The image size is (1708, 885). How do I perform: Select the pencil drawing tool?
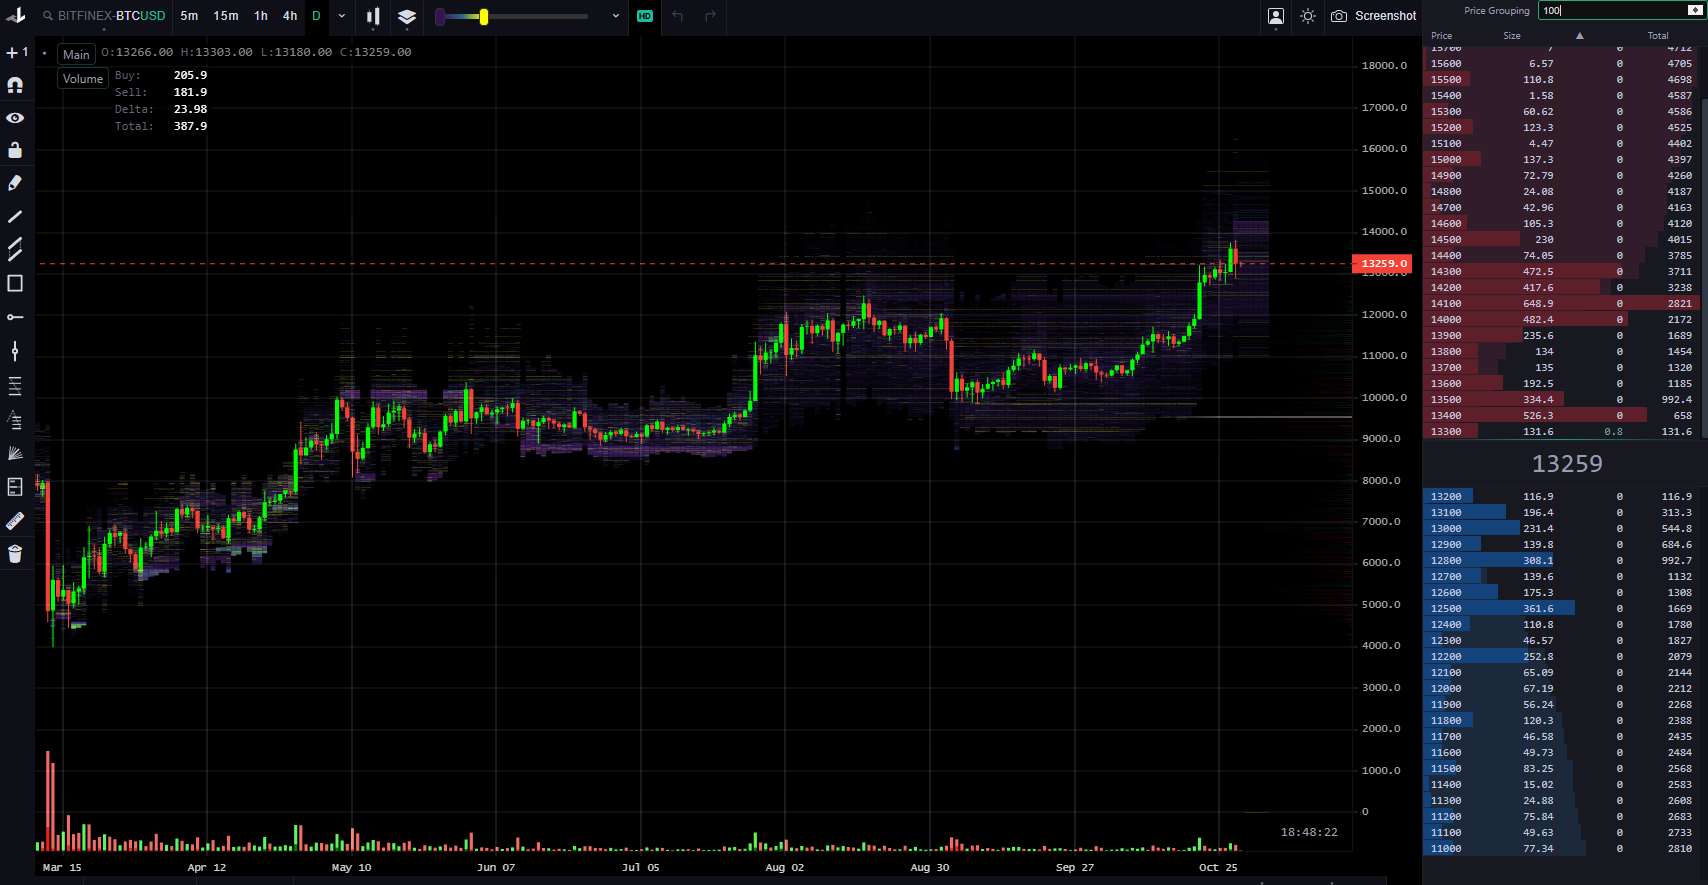coord(15,183)
